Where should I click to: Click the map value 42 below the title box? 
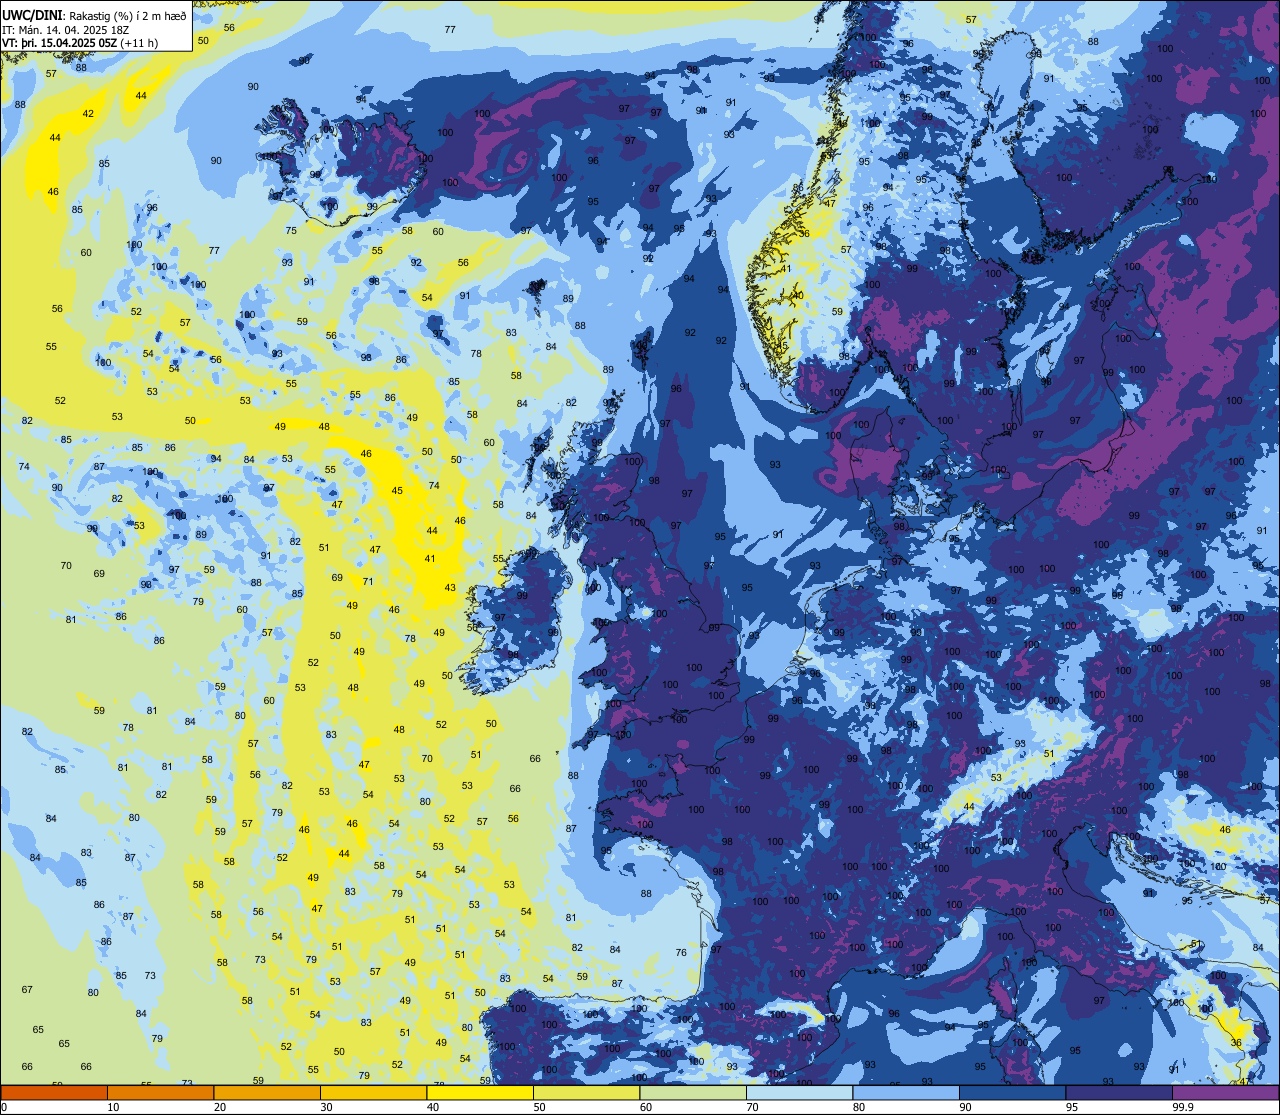(88, 114)
